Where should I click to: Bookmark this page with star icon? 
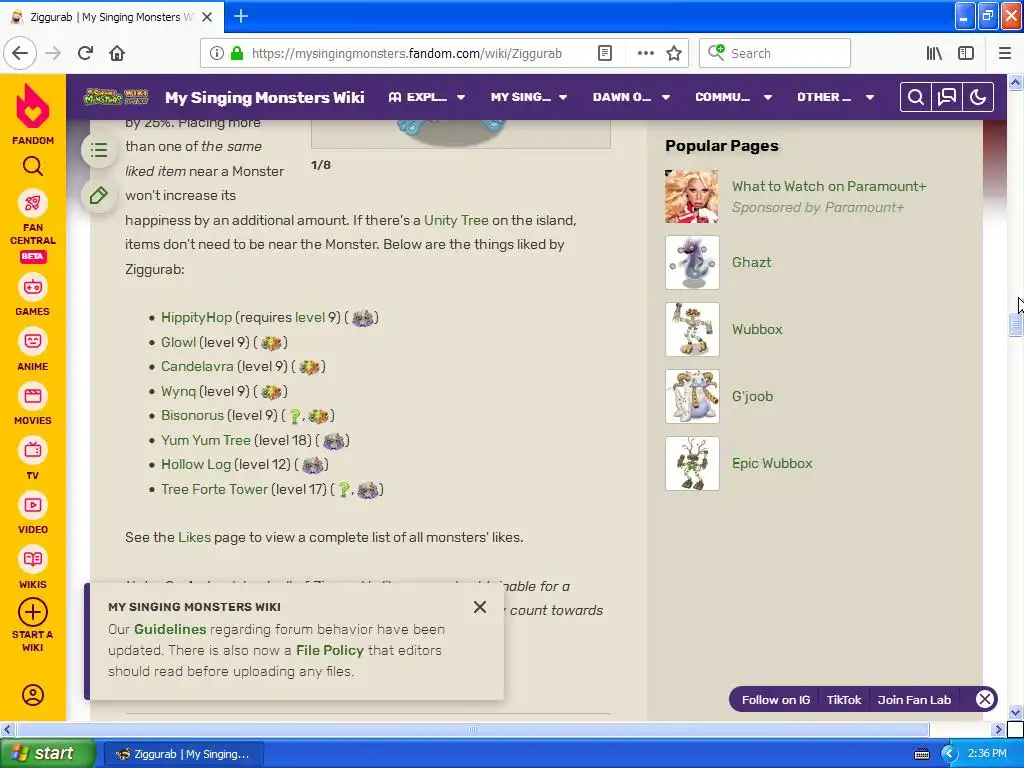674,53
